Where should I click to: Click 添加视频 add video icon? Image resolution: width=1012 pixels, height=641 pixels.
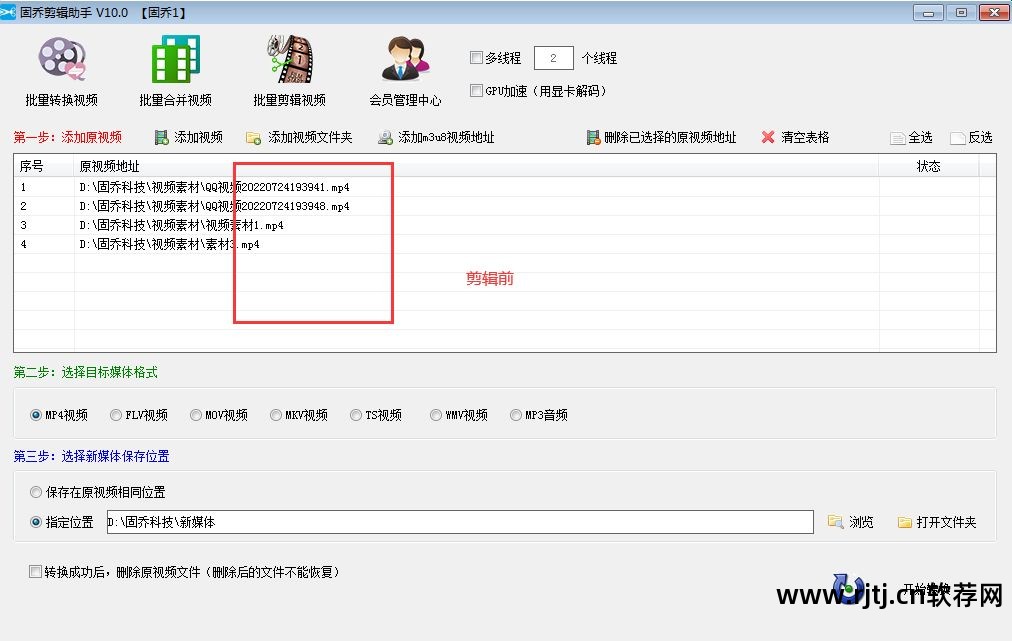161,137
